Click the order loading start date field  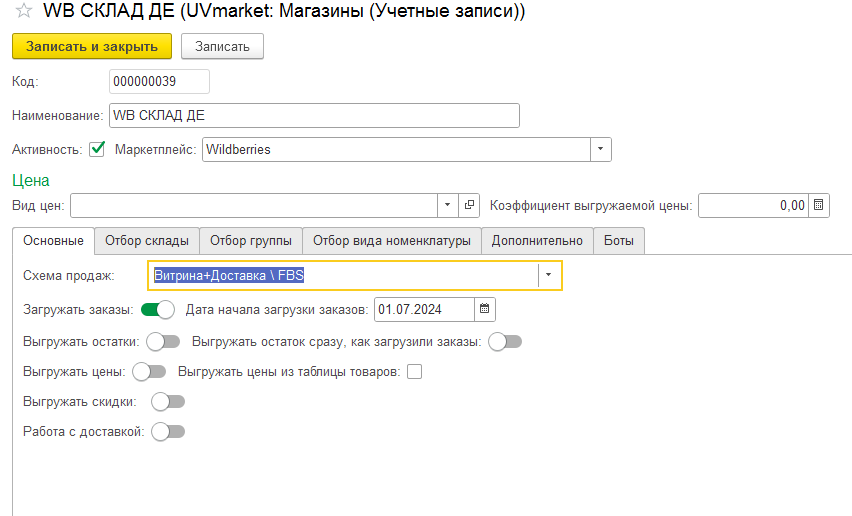(x=424, y=309)
